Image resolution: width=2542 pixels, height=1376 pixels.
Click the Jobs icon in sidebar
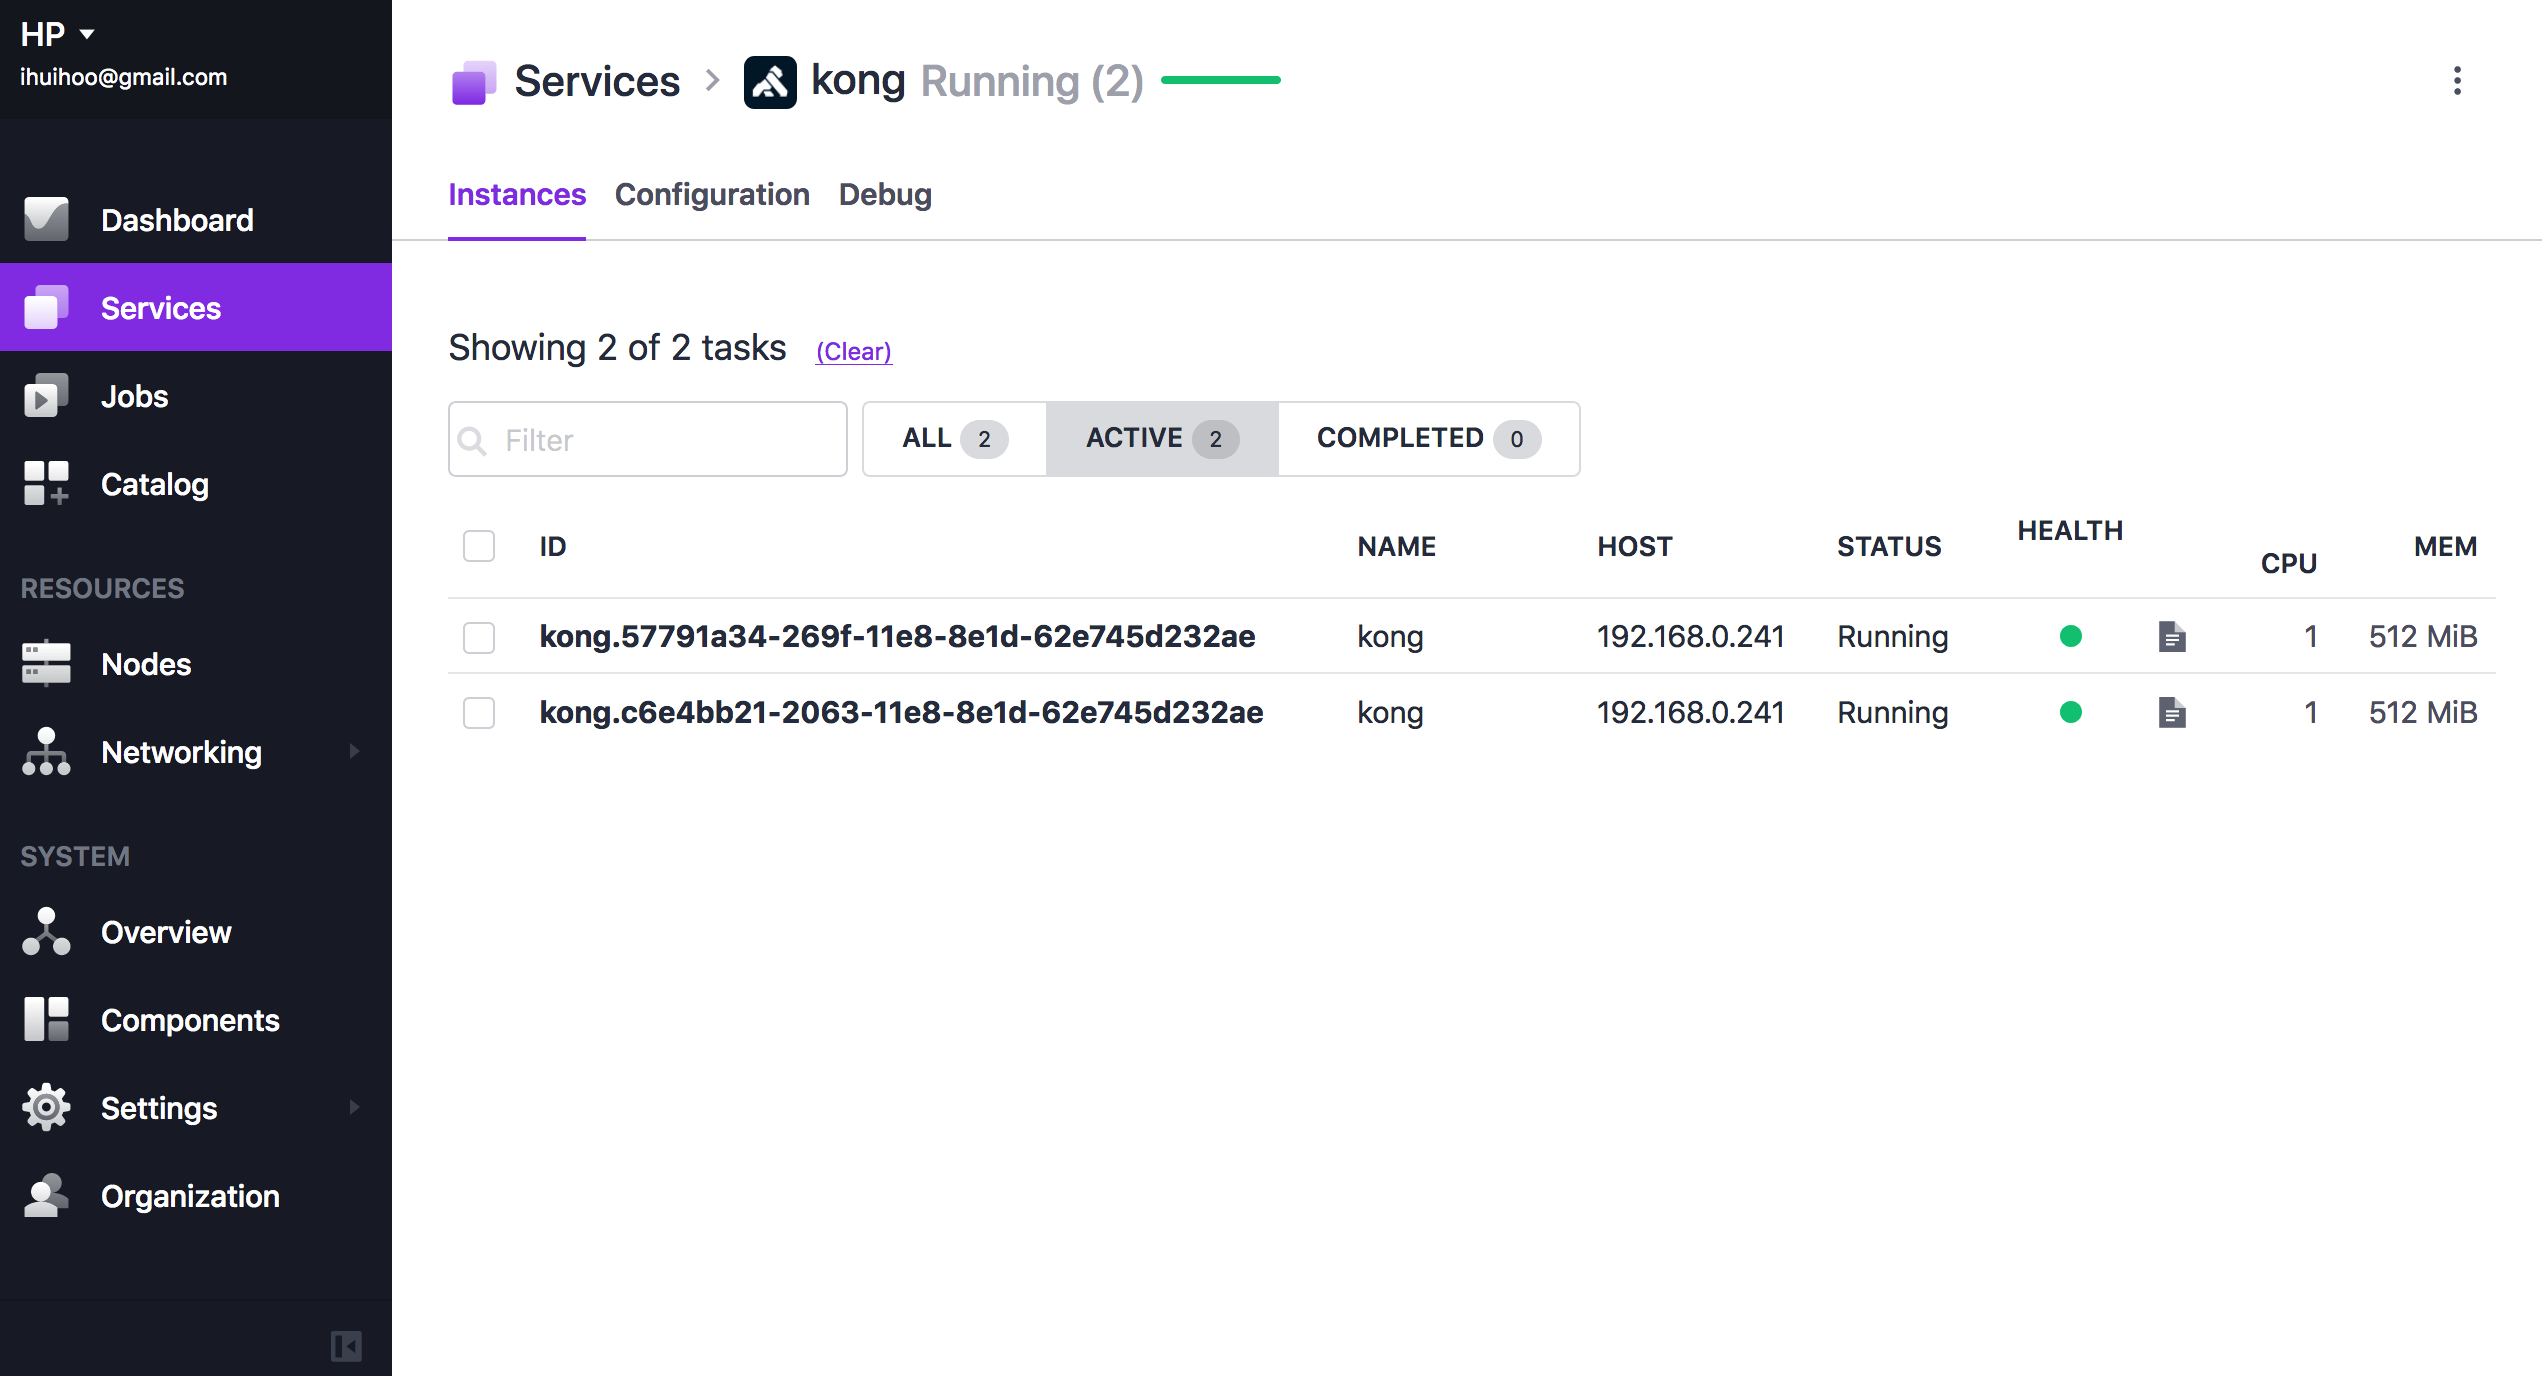[x=46, y=396]
